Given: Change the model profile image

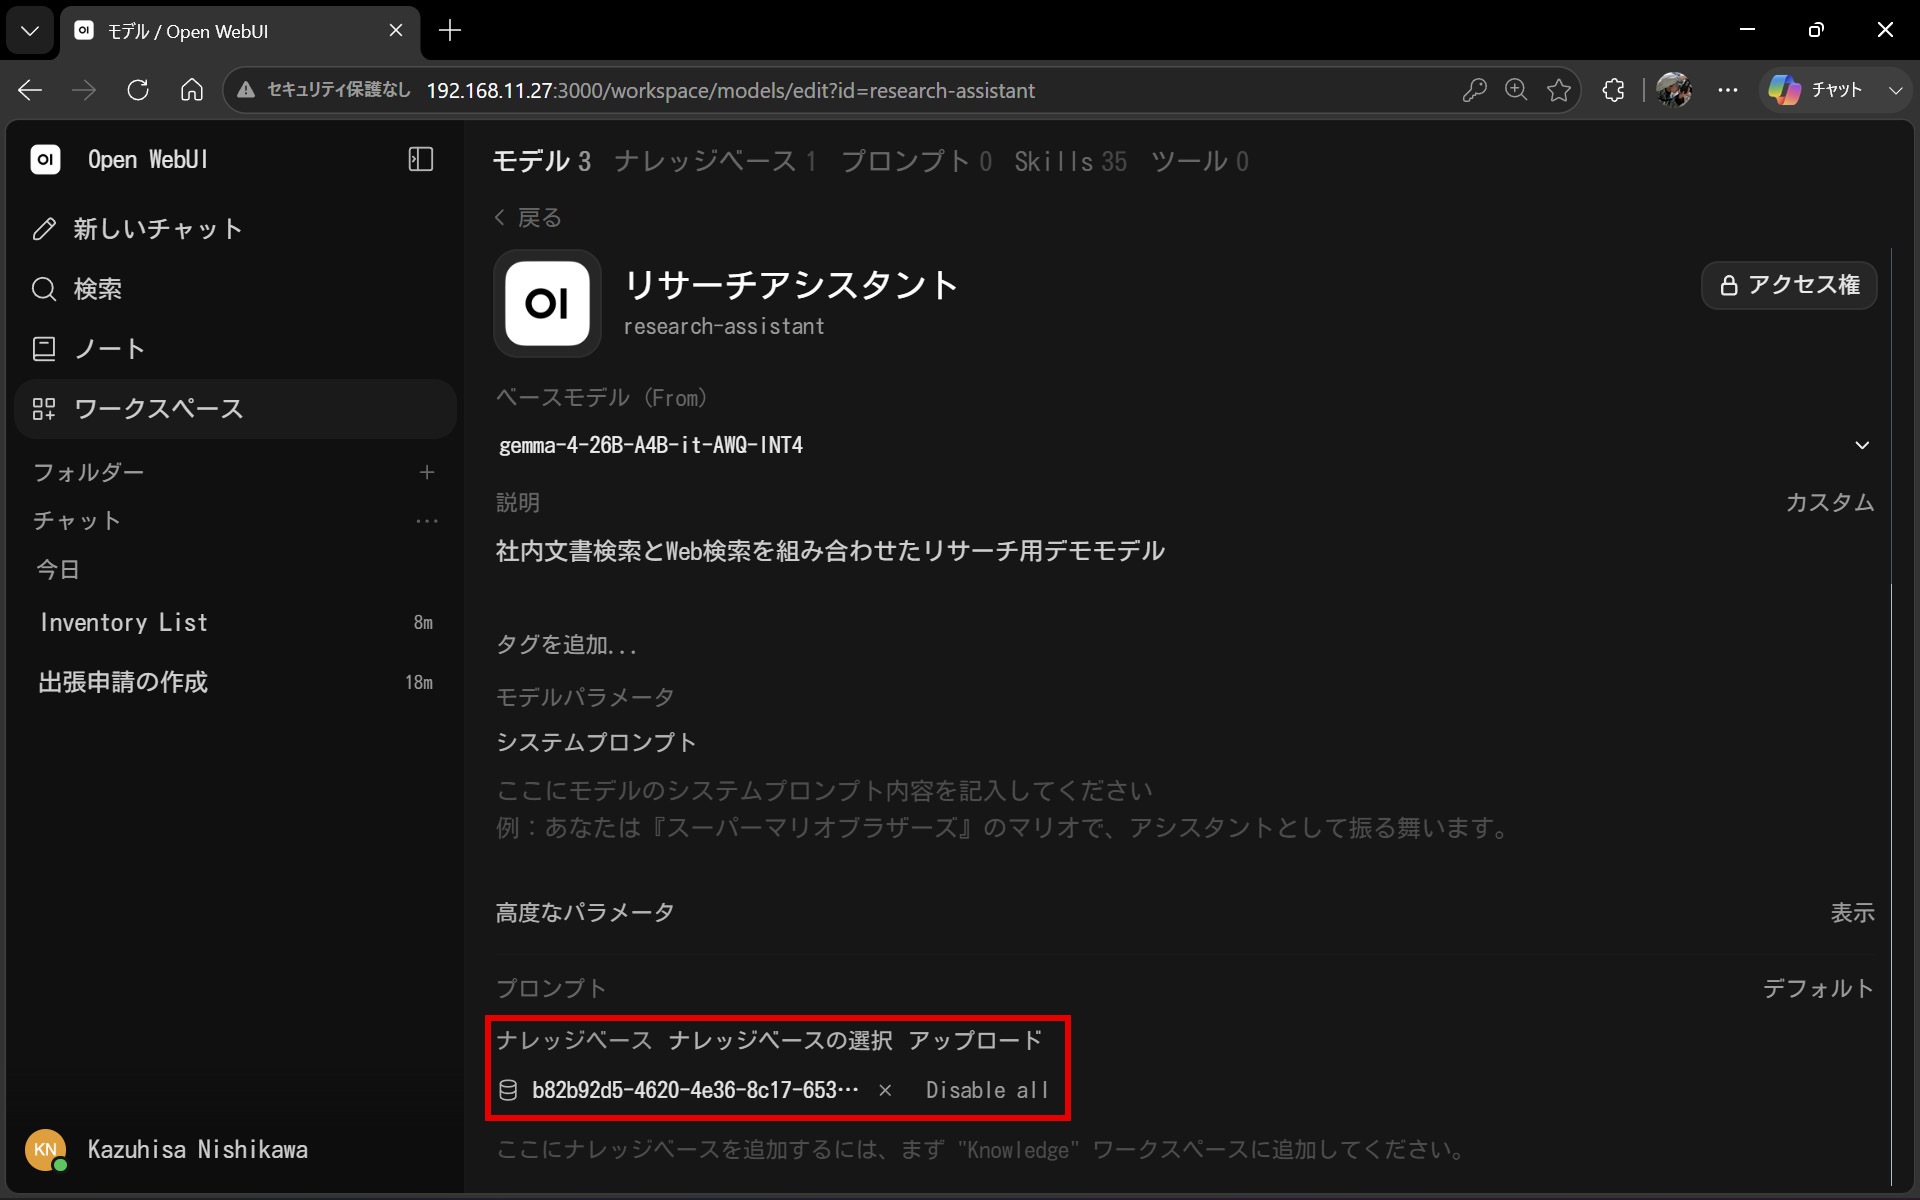Looking at the screenshot, I should (x=547, y=303).
